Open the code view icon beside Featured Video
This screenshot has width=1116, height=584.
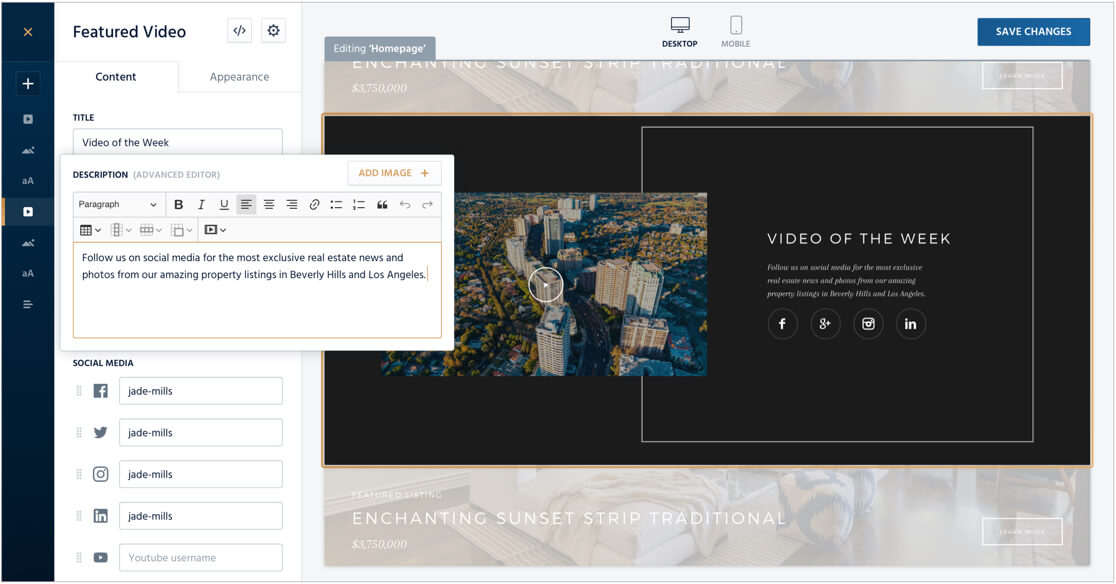(x=240, y=31)
